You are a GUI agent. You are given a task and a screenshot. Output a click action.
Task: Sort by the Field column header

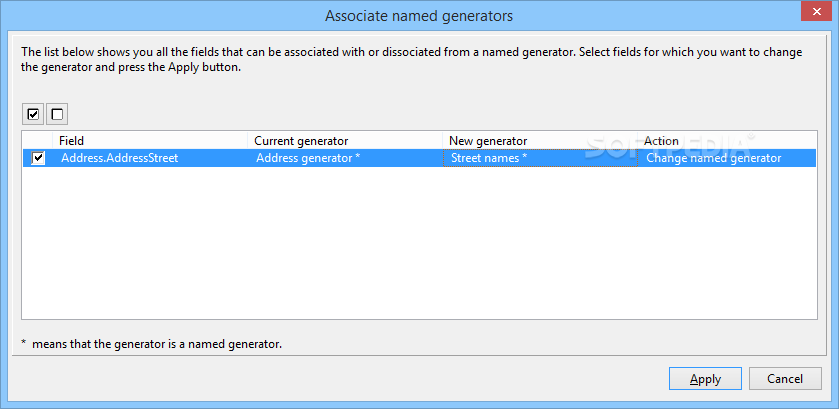coord(150,141)
